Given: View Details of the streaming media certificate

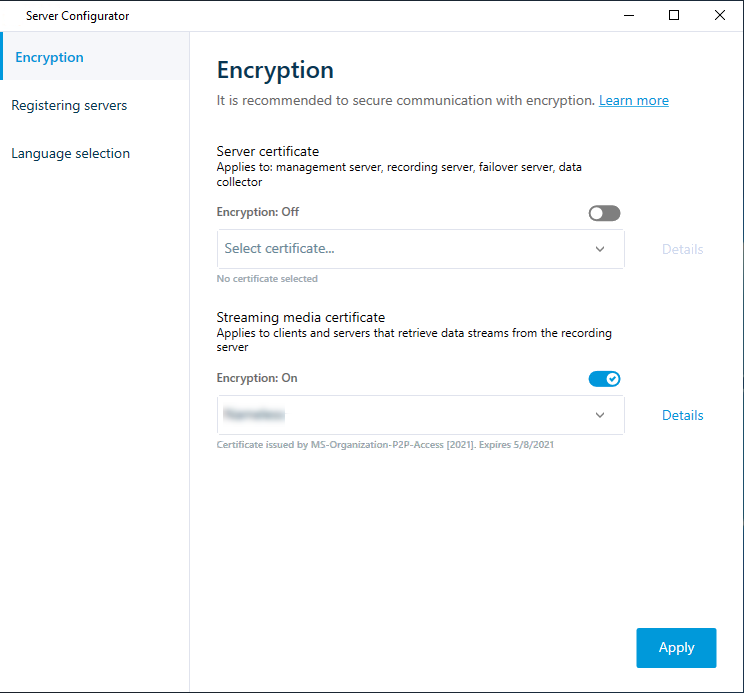Looking at the screenshot, I should point(682,415).
